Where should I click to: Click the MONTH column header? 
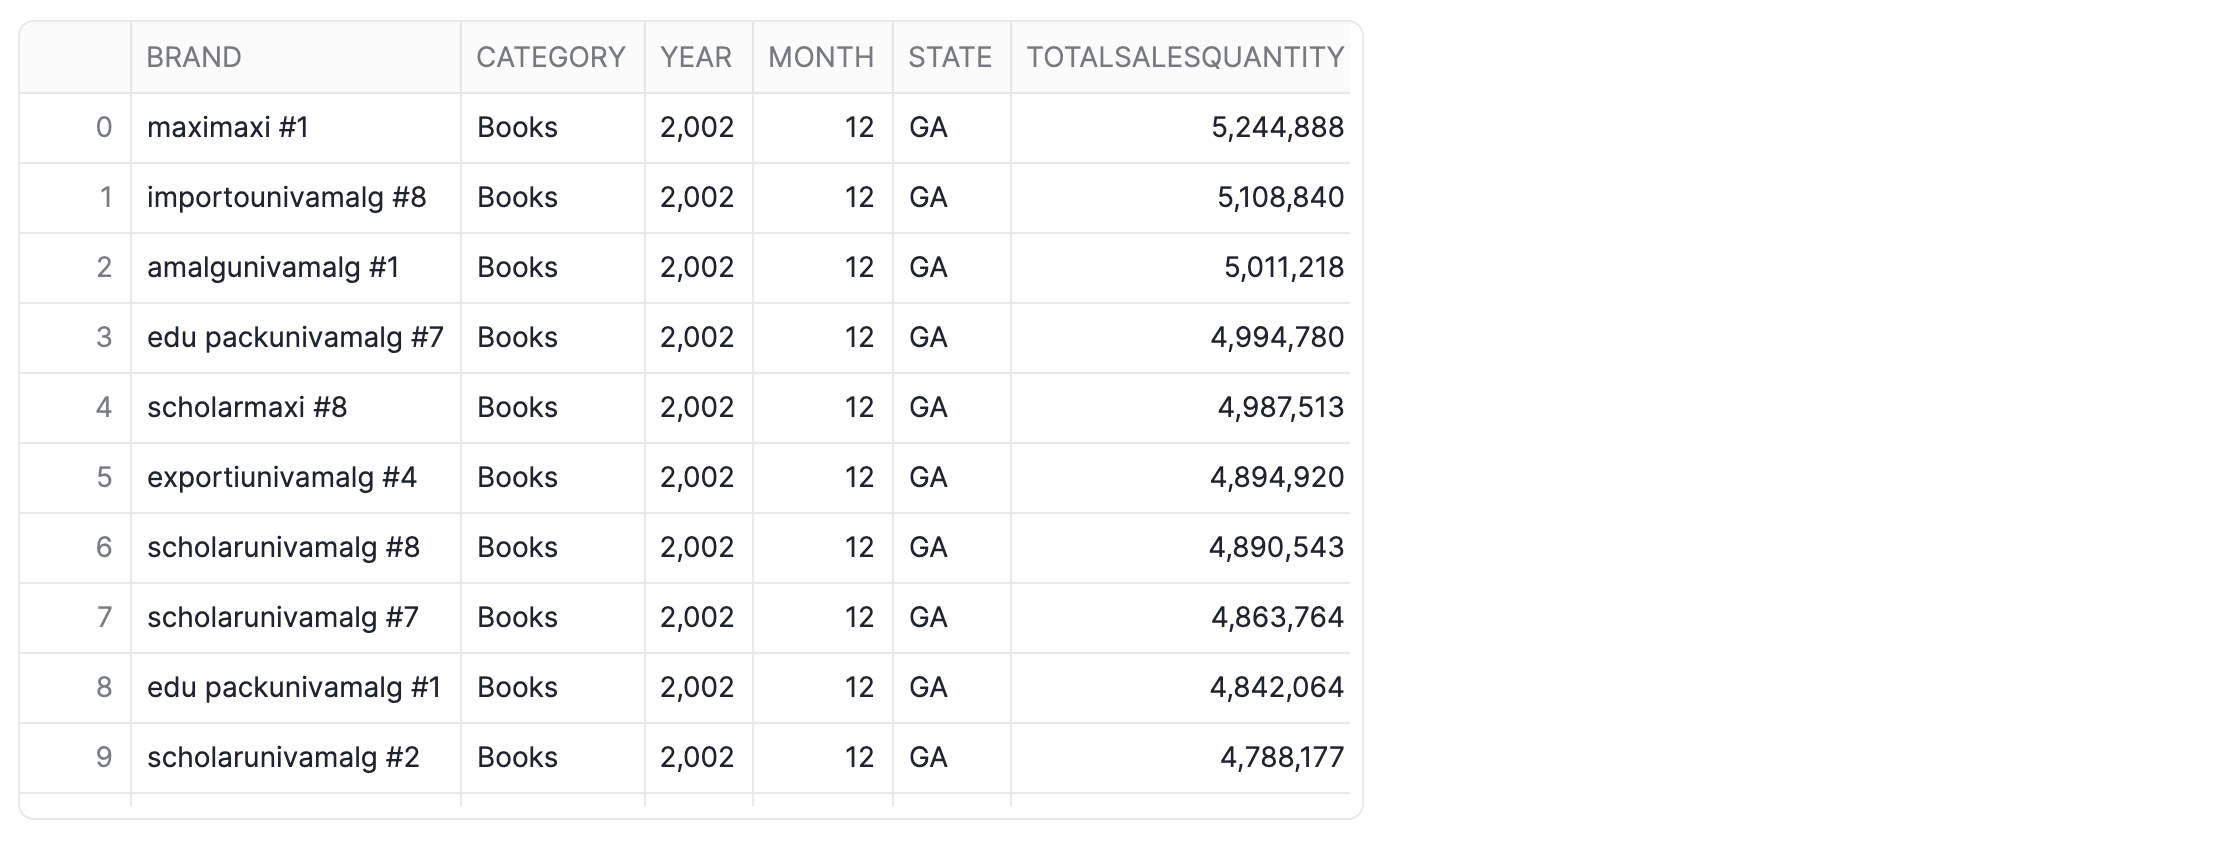[821, 57]
